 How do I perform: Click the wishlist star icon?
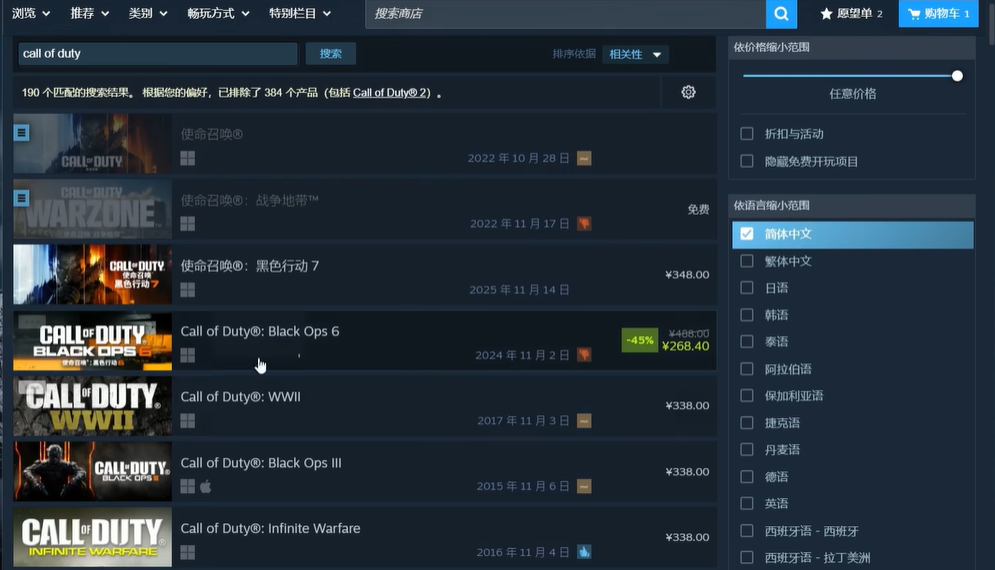(826, 14)
